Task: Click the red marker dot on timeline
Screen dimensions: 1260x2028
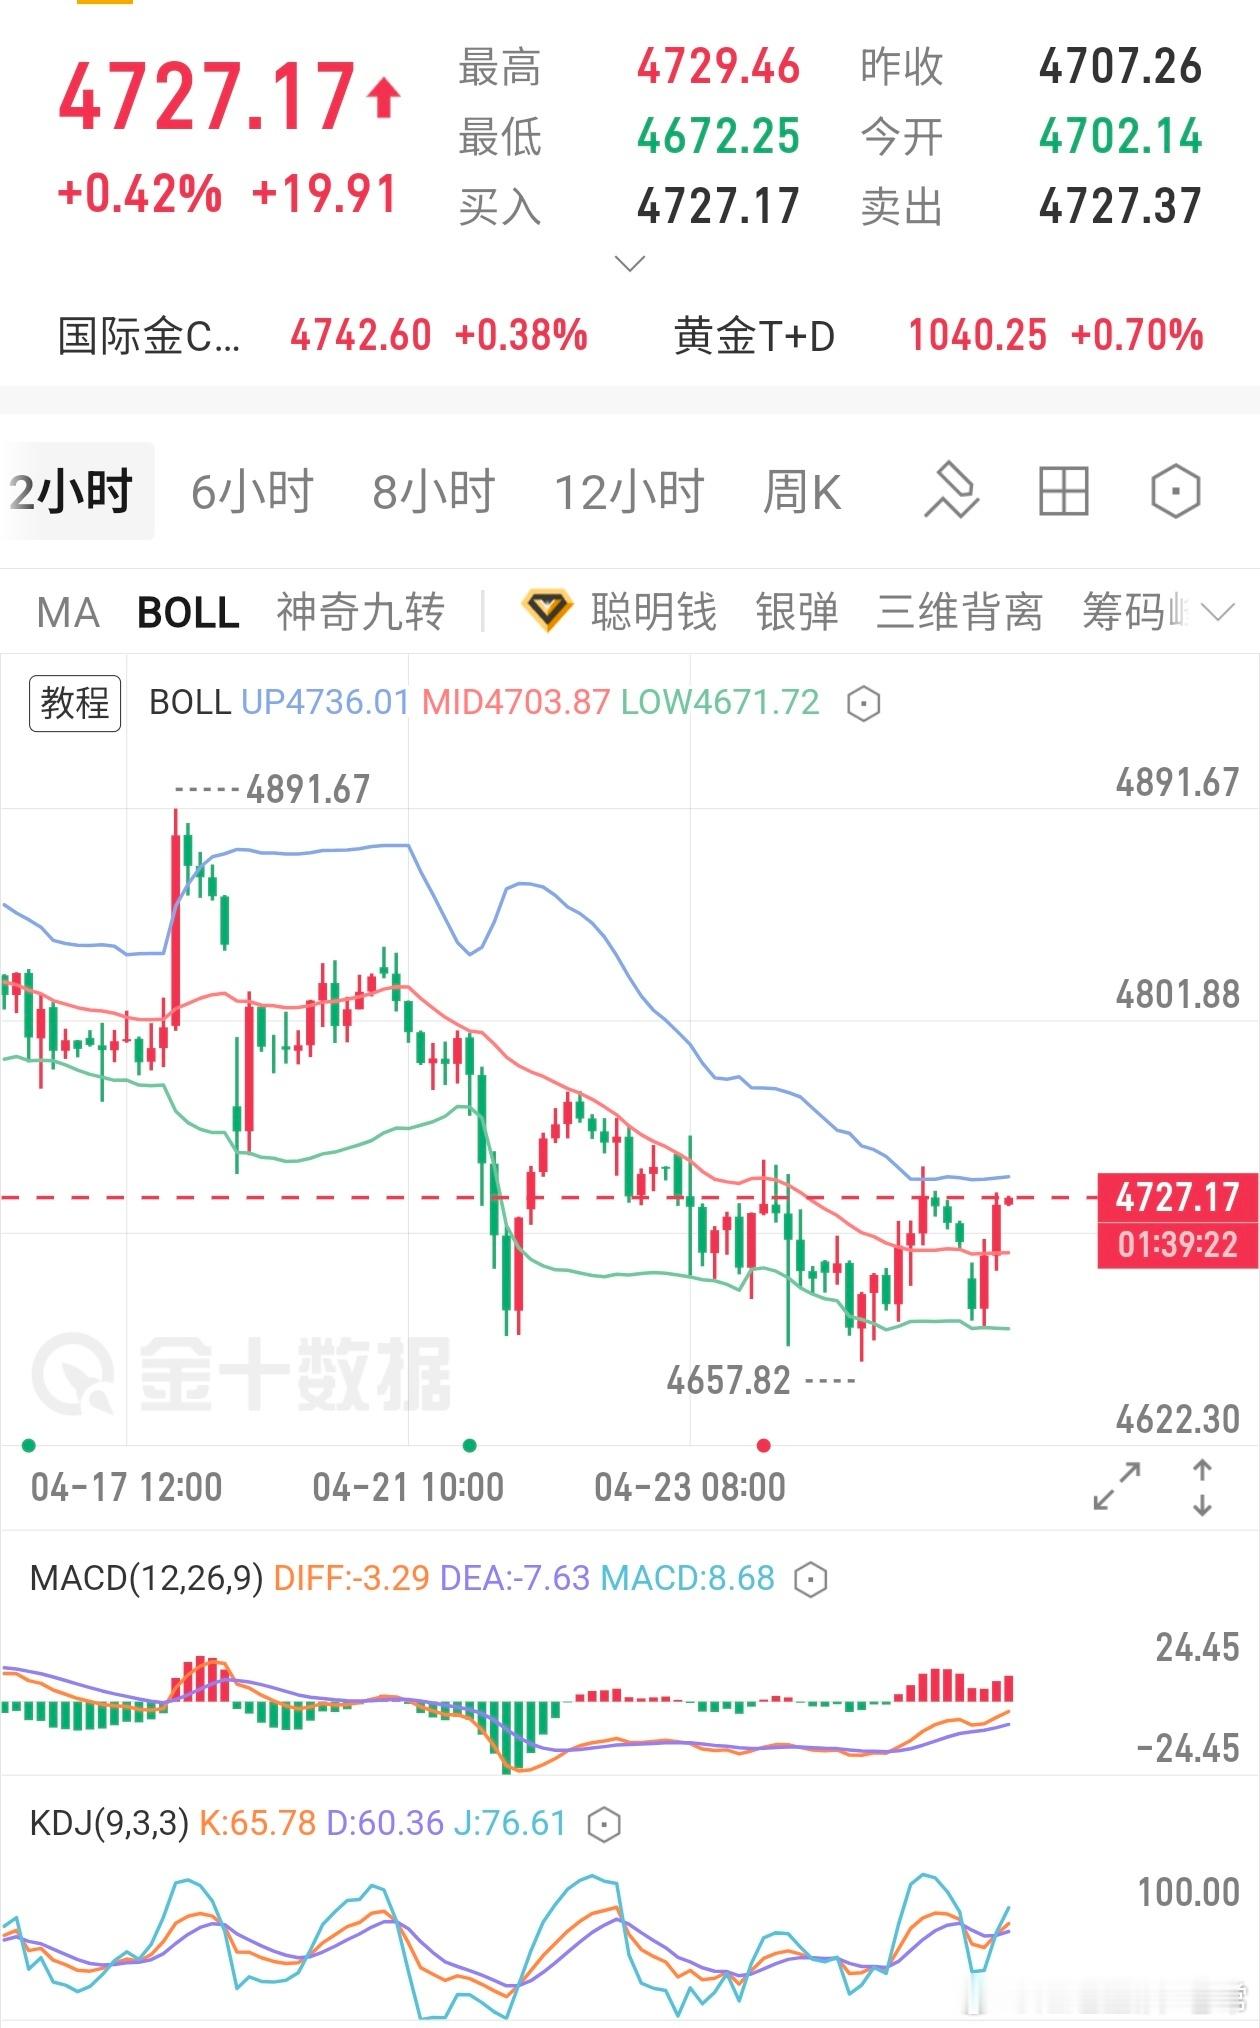Action: coord(764,1444)
